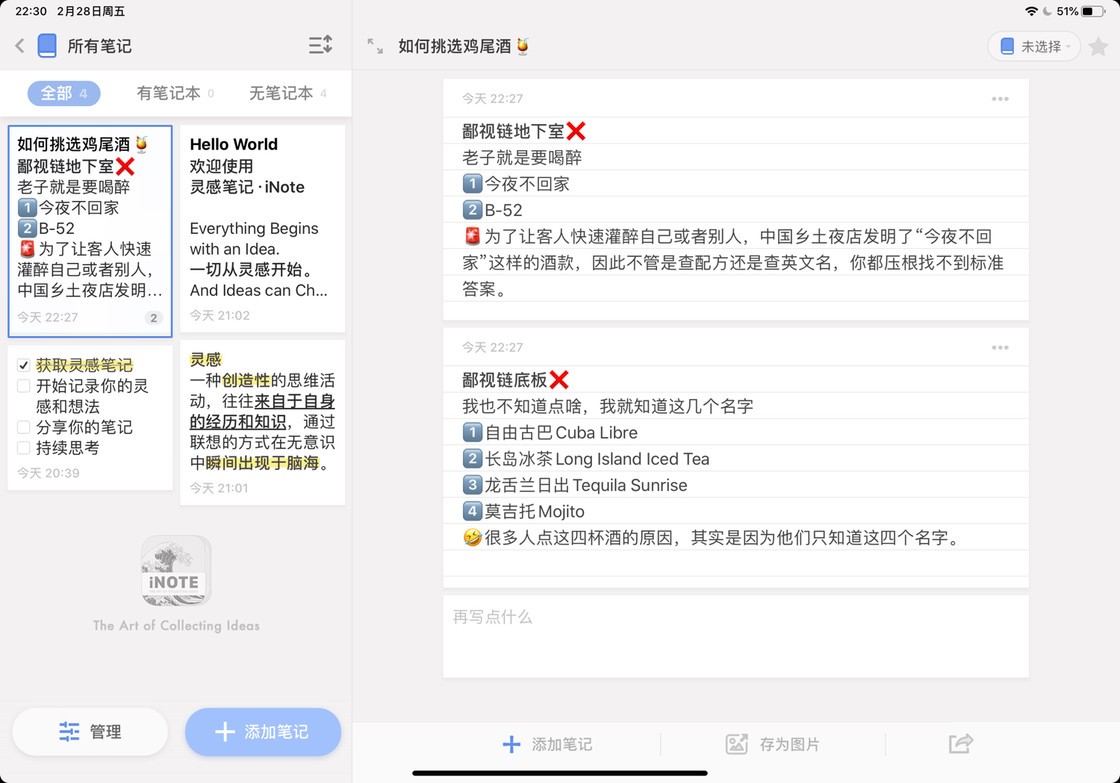The height and width of the screenshot is (783, 1120).
Task: Check the 持续思考 checkbox
Action: coord(24,448)
